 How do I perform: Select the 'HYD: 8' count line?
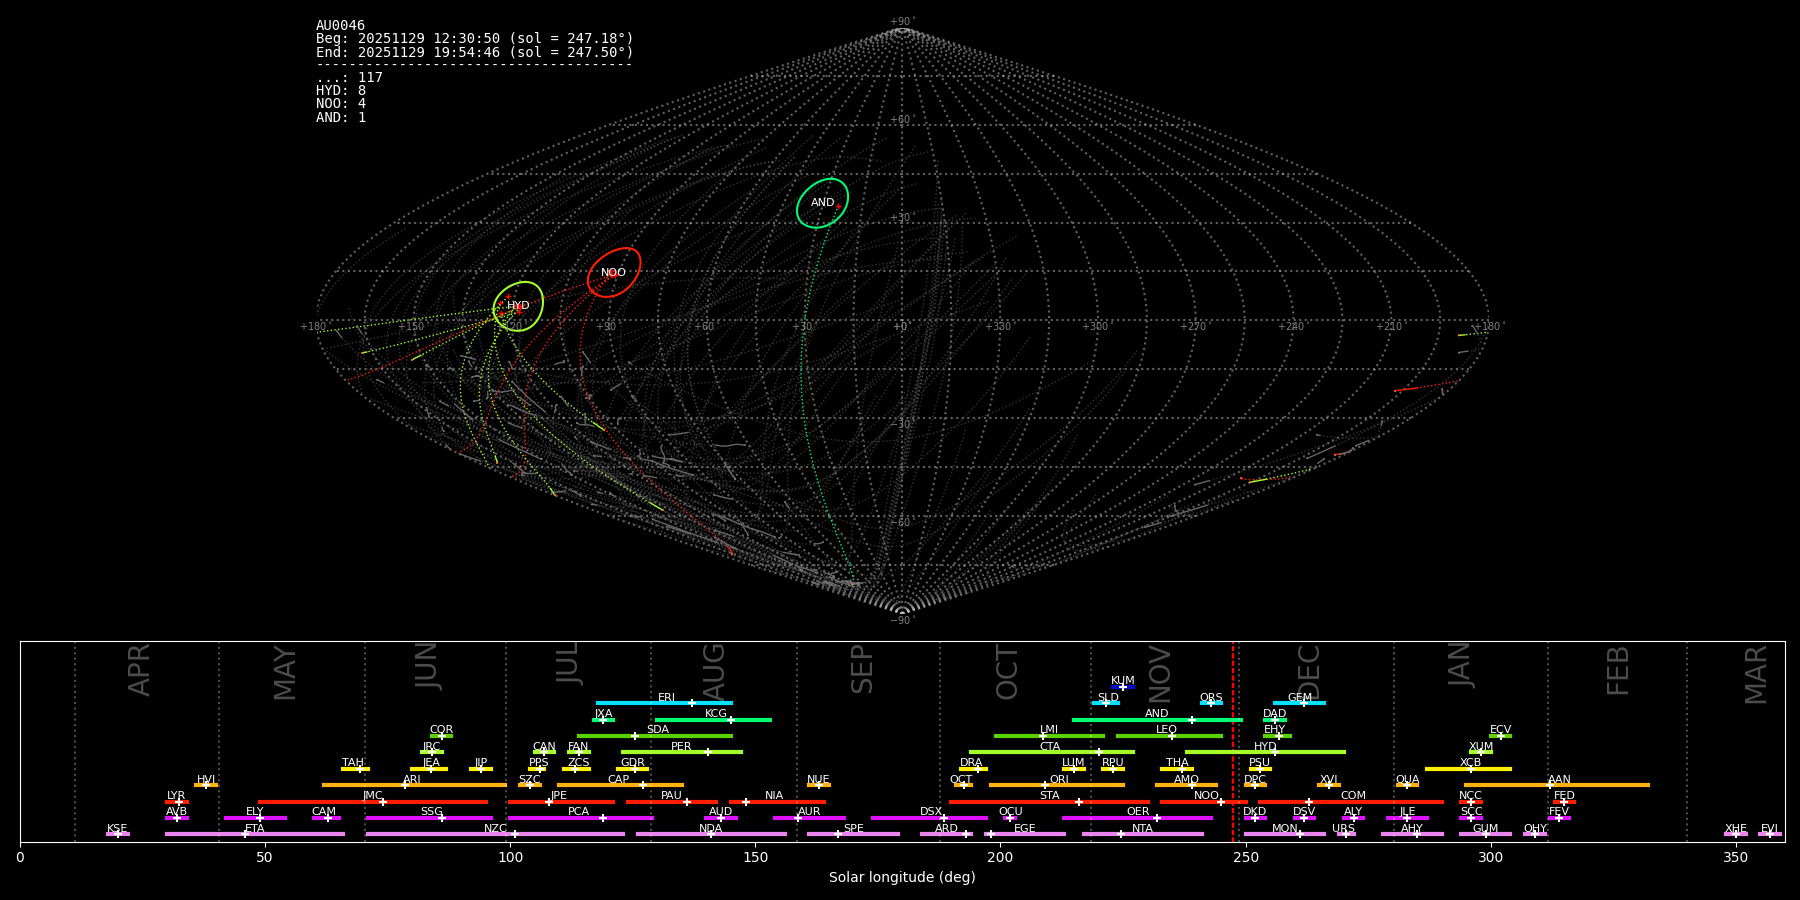pos(341,91)
